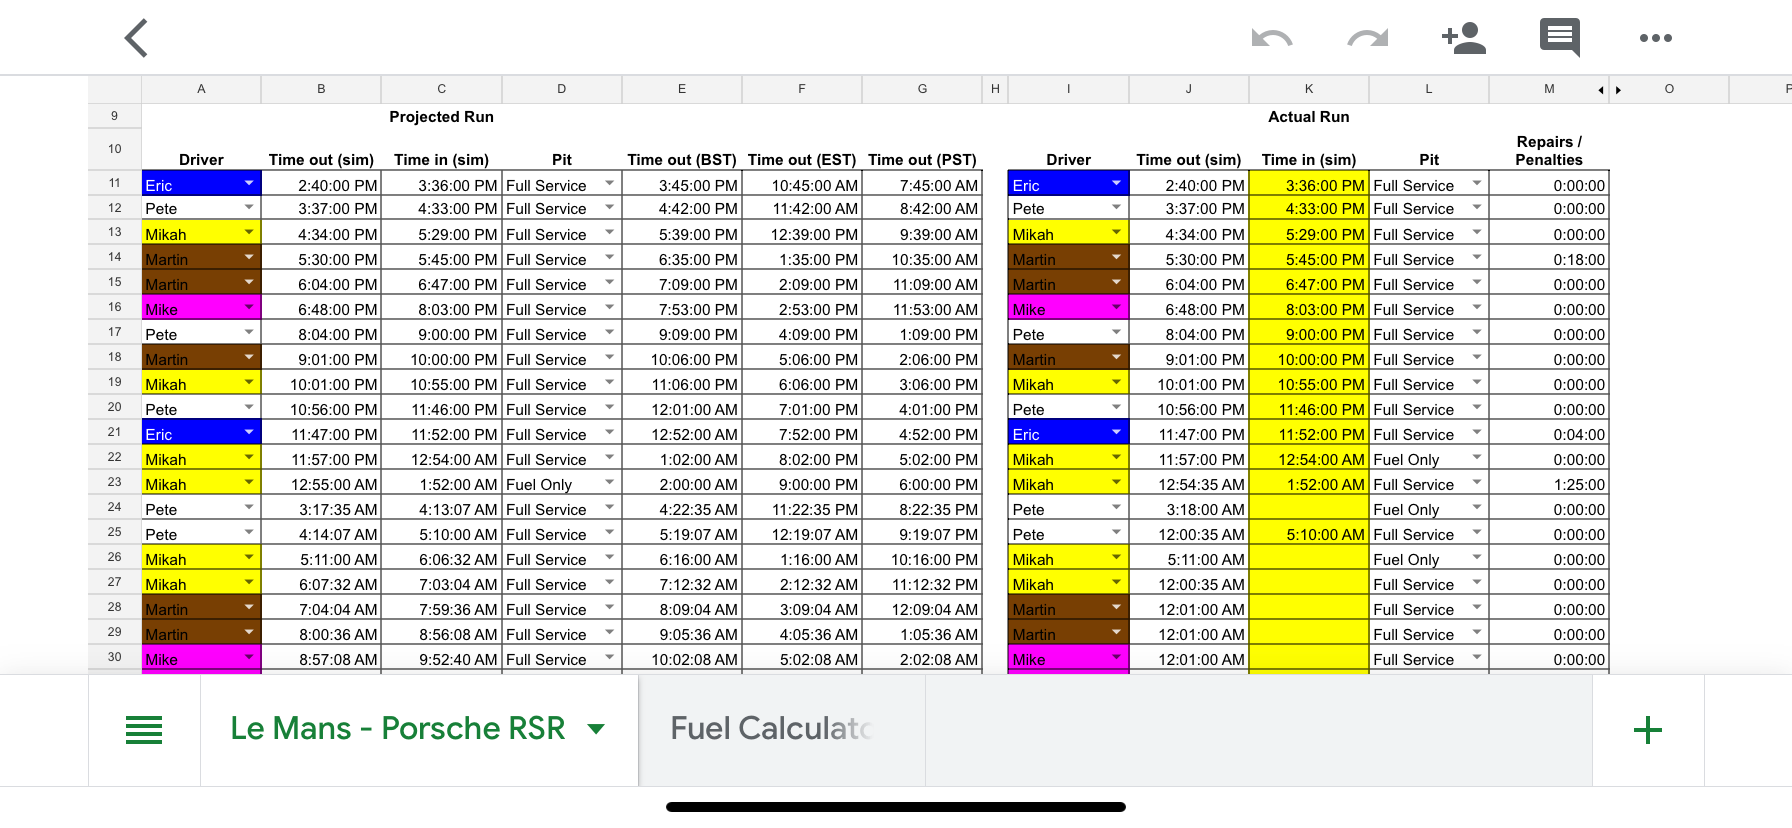This screenshot has height=828, width=1792.
Task: Select cell 3:18:00 AM in column J
Action: pos(1189,509)
